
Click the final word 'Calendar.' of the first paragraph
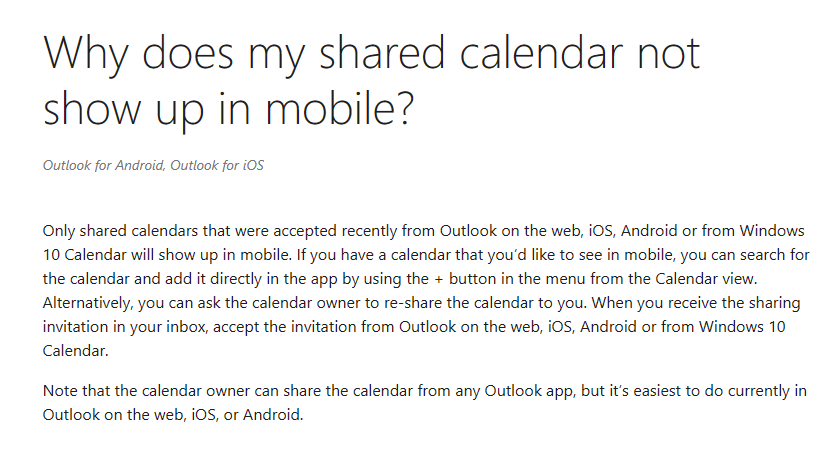point(75,351)
